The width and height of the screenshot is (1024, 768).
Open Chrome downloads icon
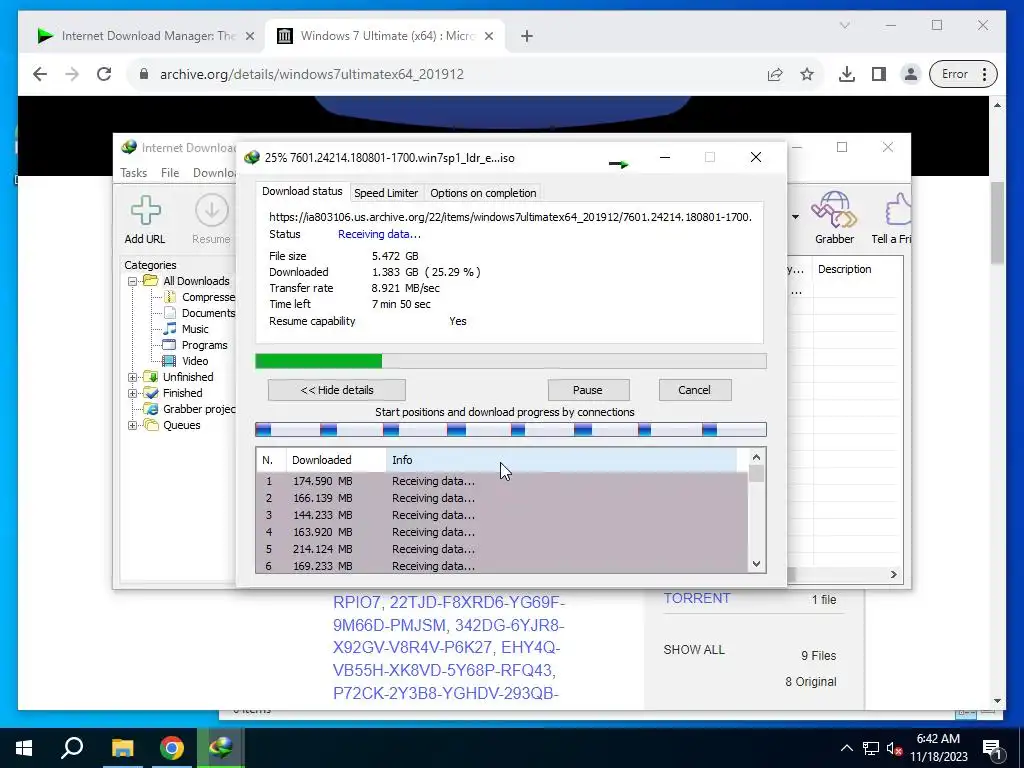pyautogui.click(x=846, y=74)
